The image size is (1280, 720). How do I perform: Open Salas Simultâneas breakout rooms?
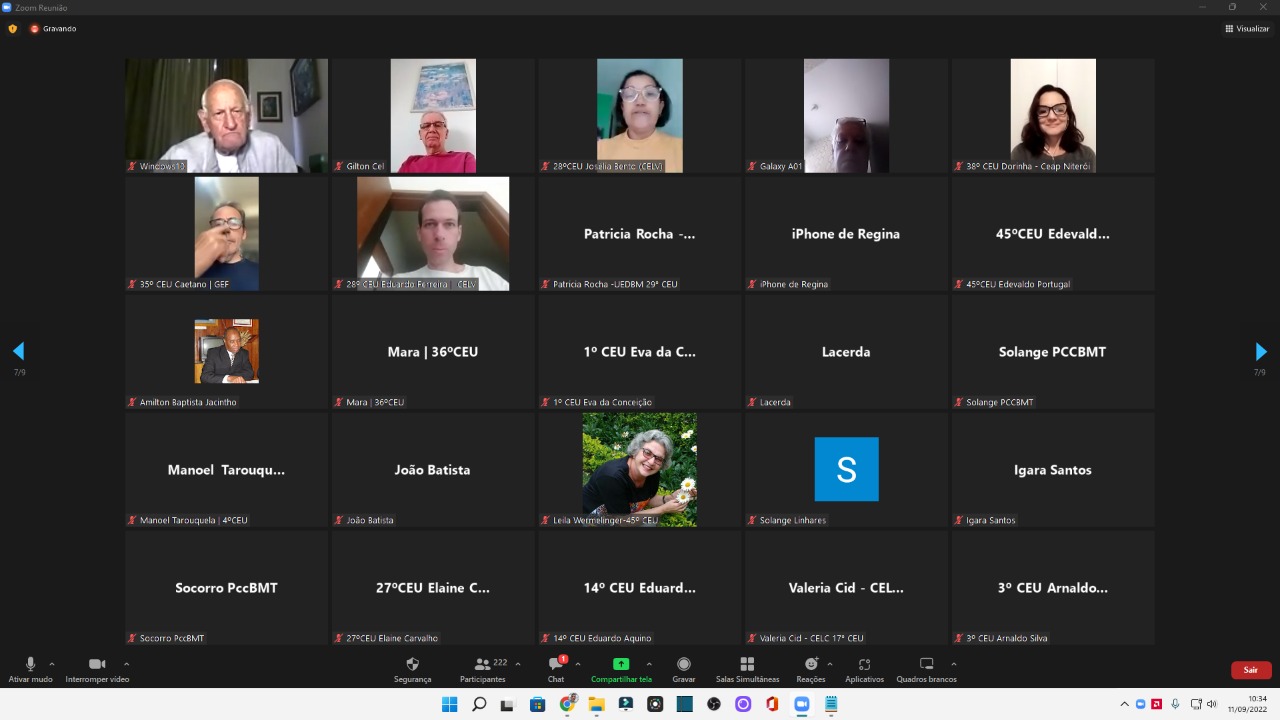(x=747, y=669)
